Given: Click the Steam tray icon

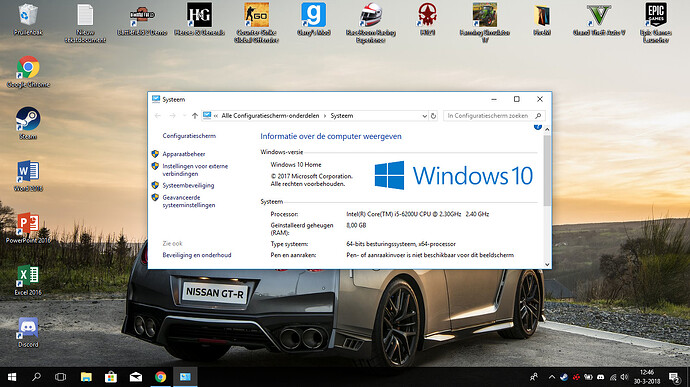Looking at the screenshot, I should pyautogui.click(x=564, y=377).
